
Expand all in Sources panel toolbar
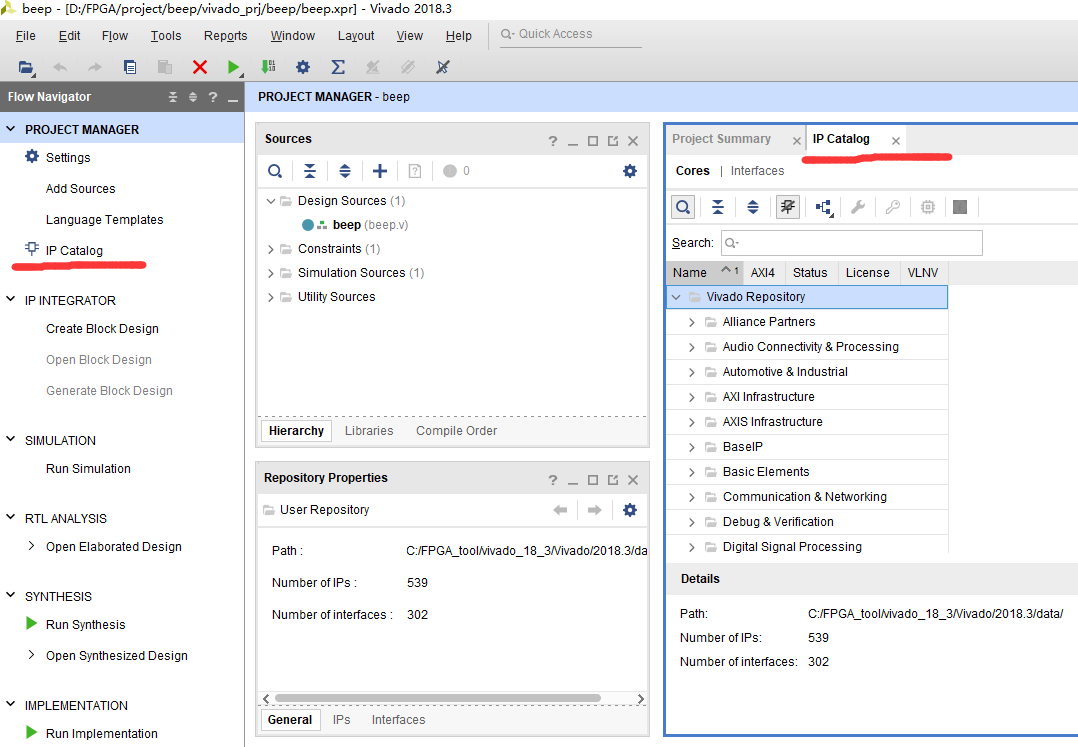[345, 171]
